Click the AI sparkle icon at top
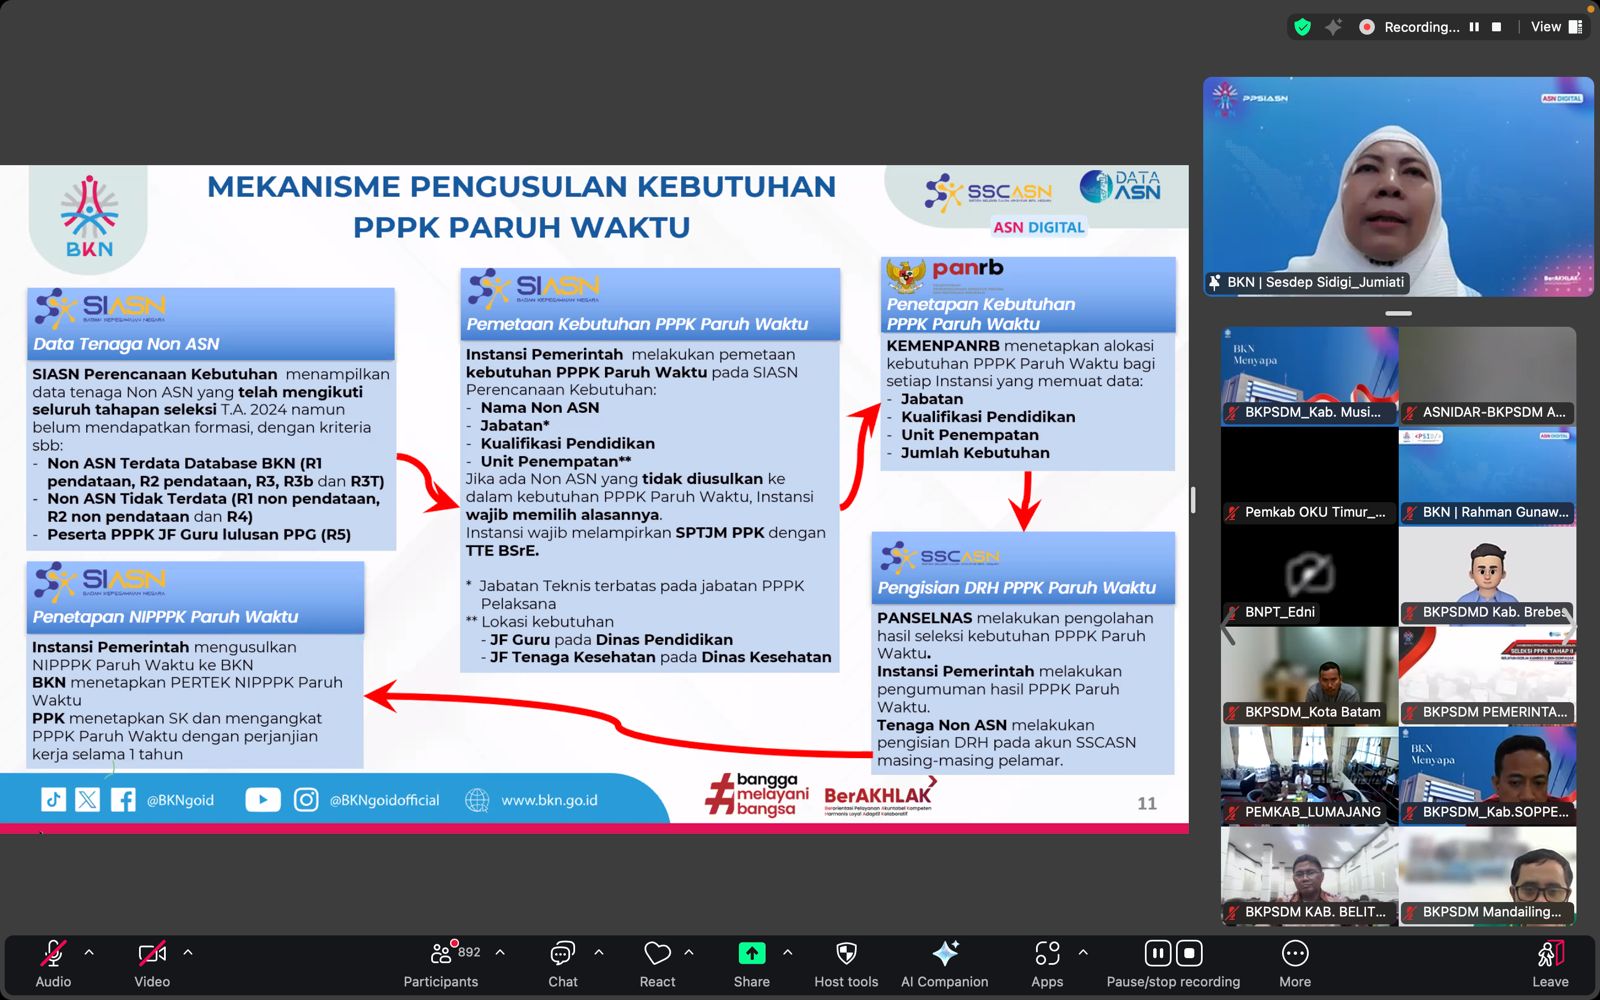1600x1000 pixels. (1333, 27)
